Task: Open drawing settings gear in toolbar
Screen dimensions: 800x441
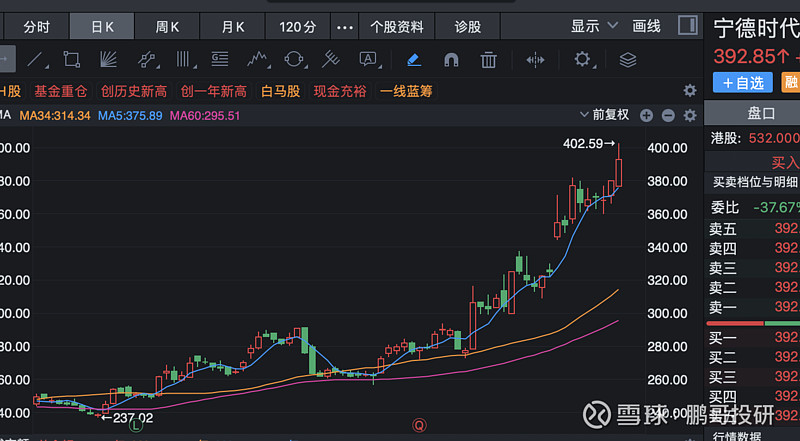Action: (583, 60)
